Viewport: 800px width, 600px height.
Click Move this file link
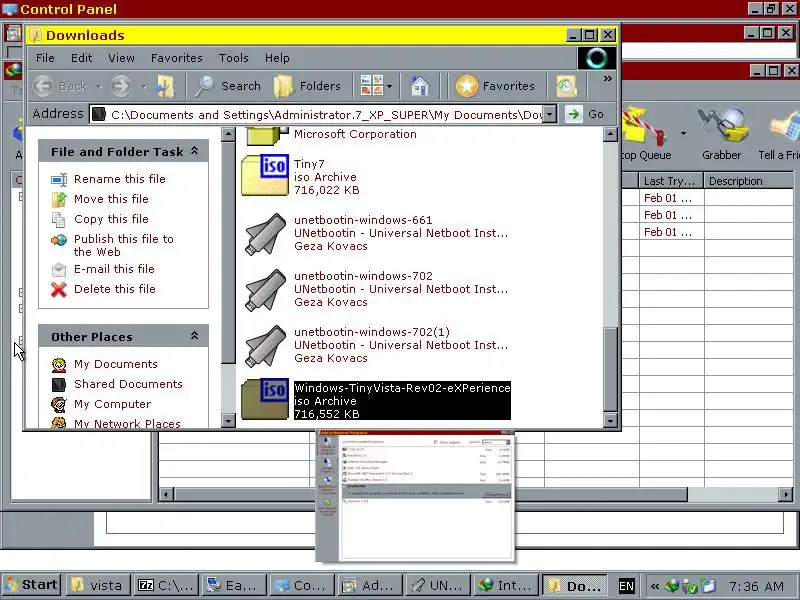[x=111, y=199]
